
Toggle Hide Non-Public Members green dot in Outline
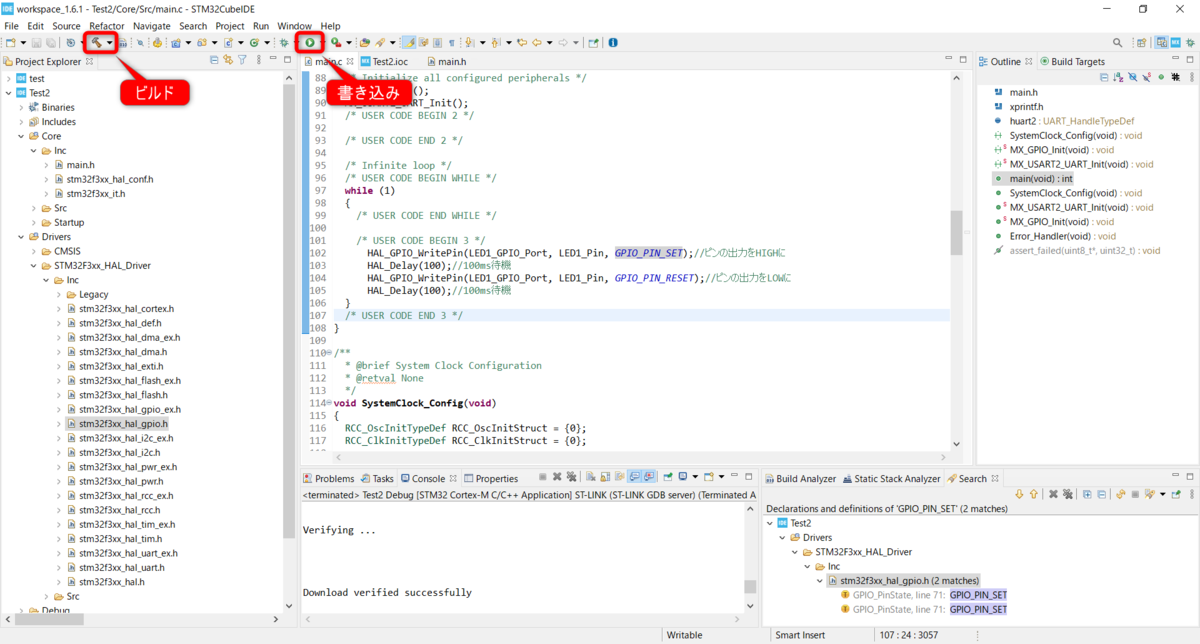(x=1161, y=77)
